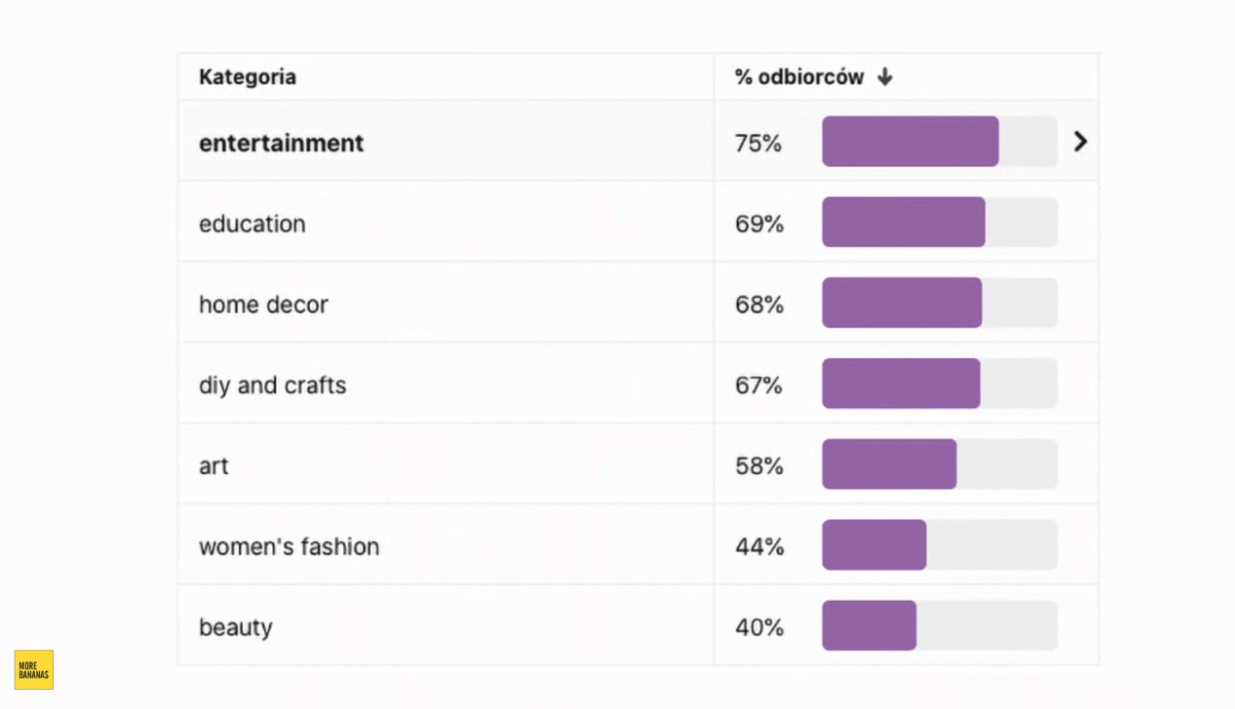This screenshot has height=709, width=1235.
Task: Click the More Bananas logo
Action: click(34, 670)
